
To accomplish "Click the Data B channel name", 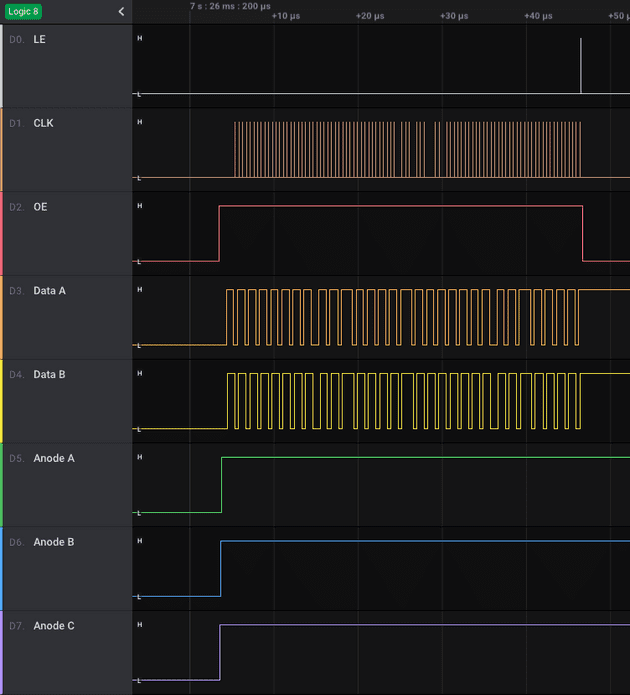I will coord(50,375).
